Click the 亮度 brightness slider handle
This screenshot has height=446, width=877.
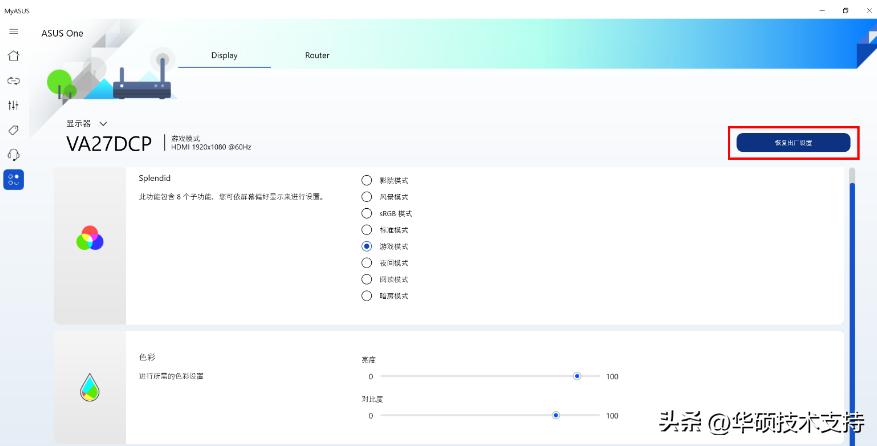click(577, 376)
